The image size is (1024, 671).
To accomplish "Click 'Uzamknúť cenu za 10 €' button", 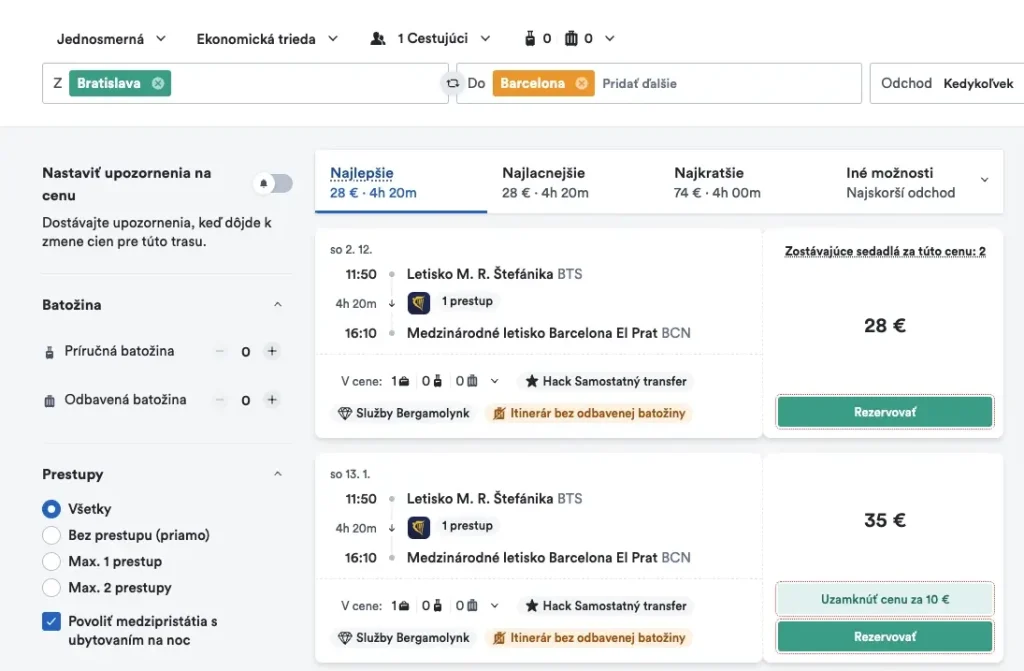I will point(884,600).
